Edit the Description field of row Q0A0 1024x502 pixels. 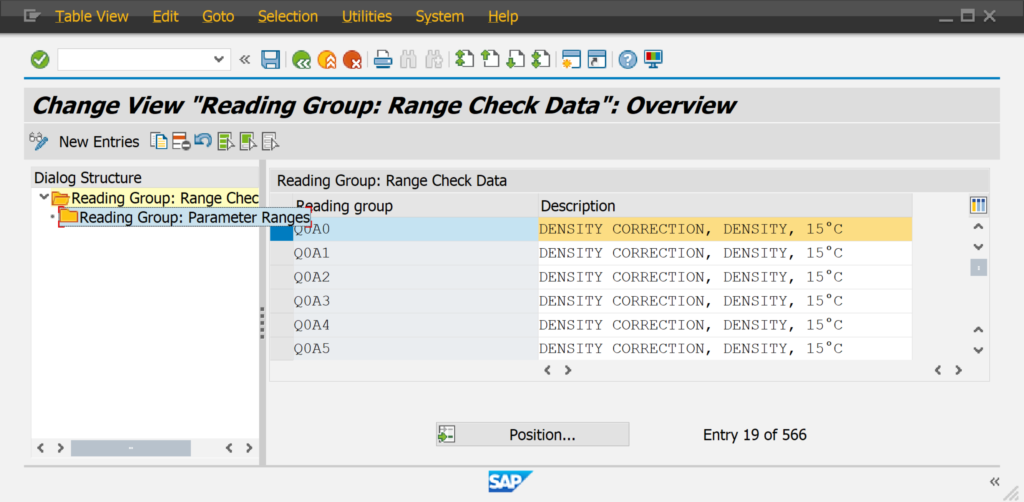tap(725, 229)
